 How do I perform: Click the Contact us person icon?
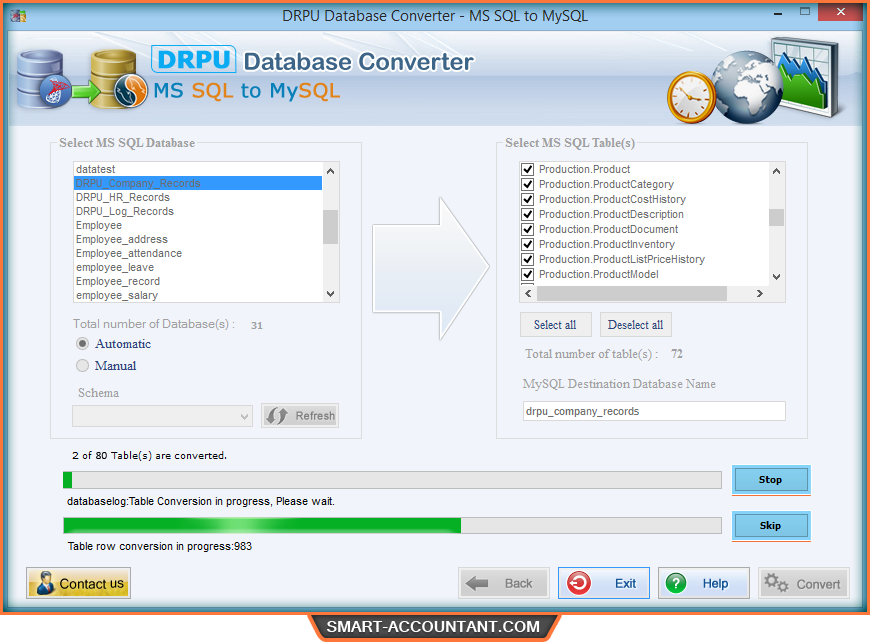[x=45, y=583]
